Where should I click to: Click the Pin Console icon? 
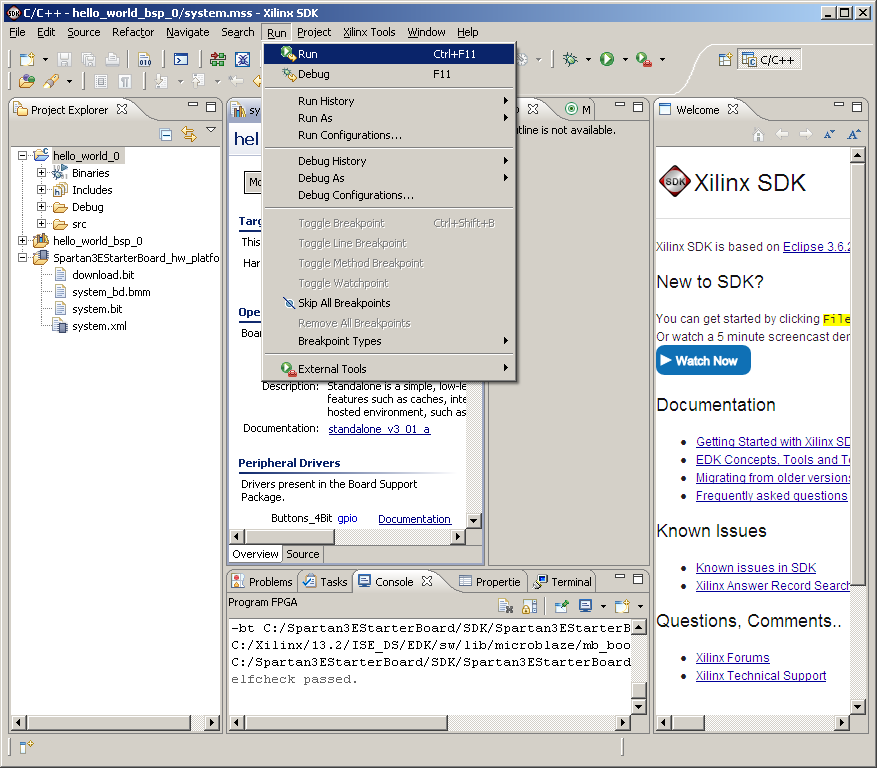(x=562, y=606)
